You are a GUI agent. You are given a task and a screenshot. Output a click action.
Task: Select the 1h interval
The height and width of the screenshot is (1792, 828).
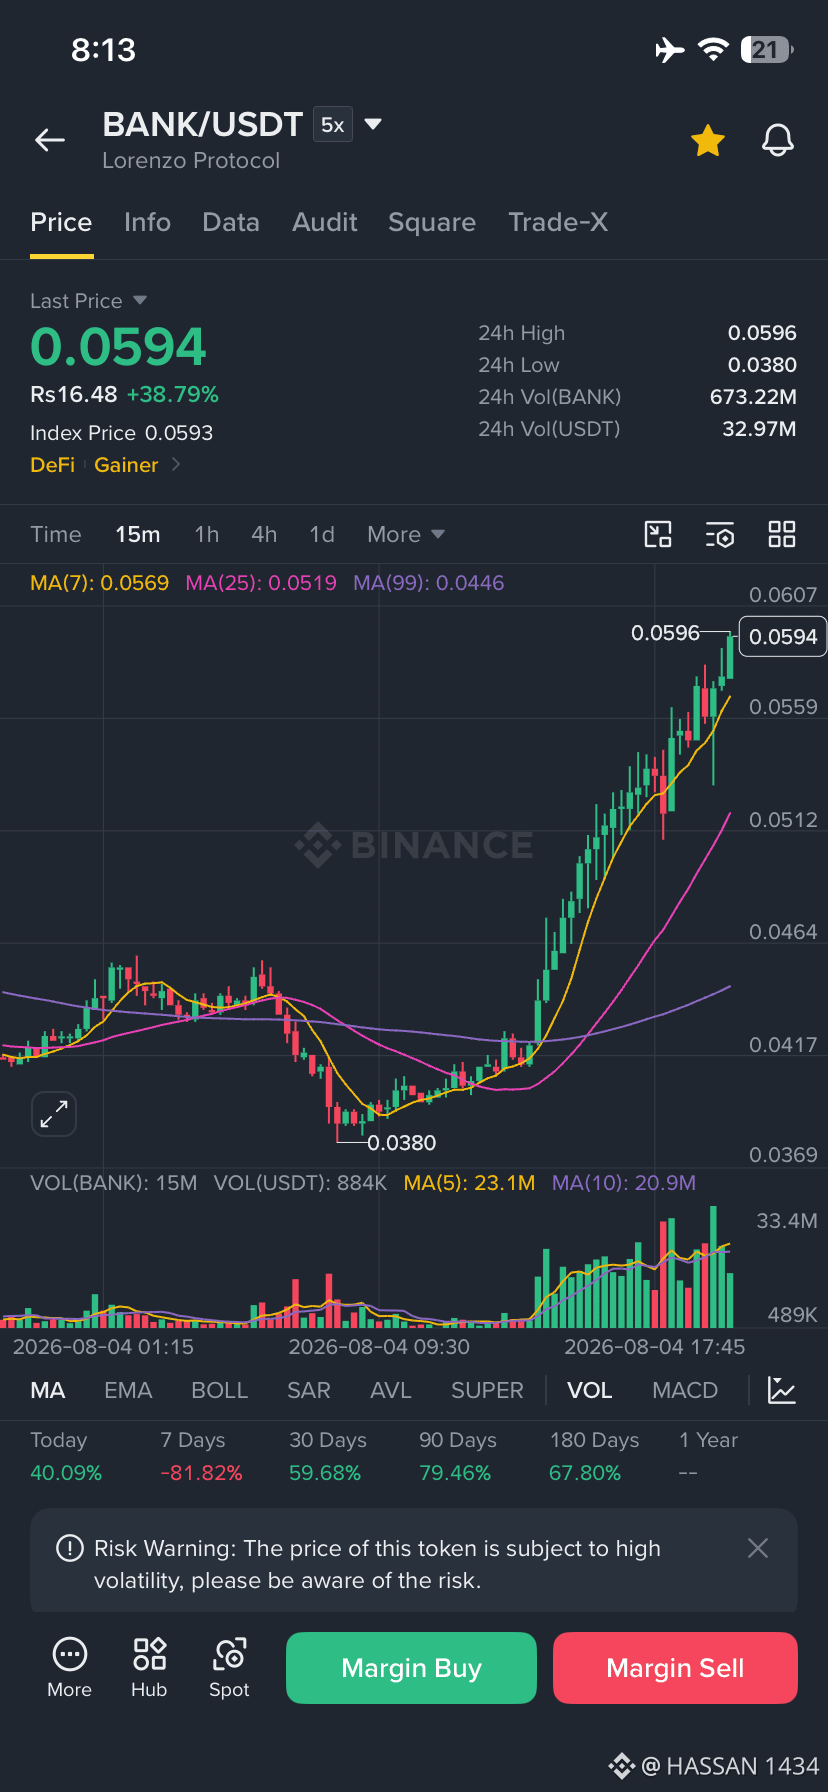207,535
